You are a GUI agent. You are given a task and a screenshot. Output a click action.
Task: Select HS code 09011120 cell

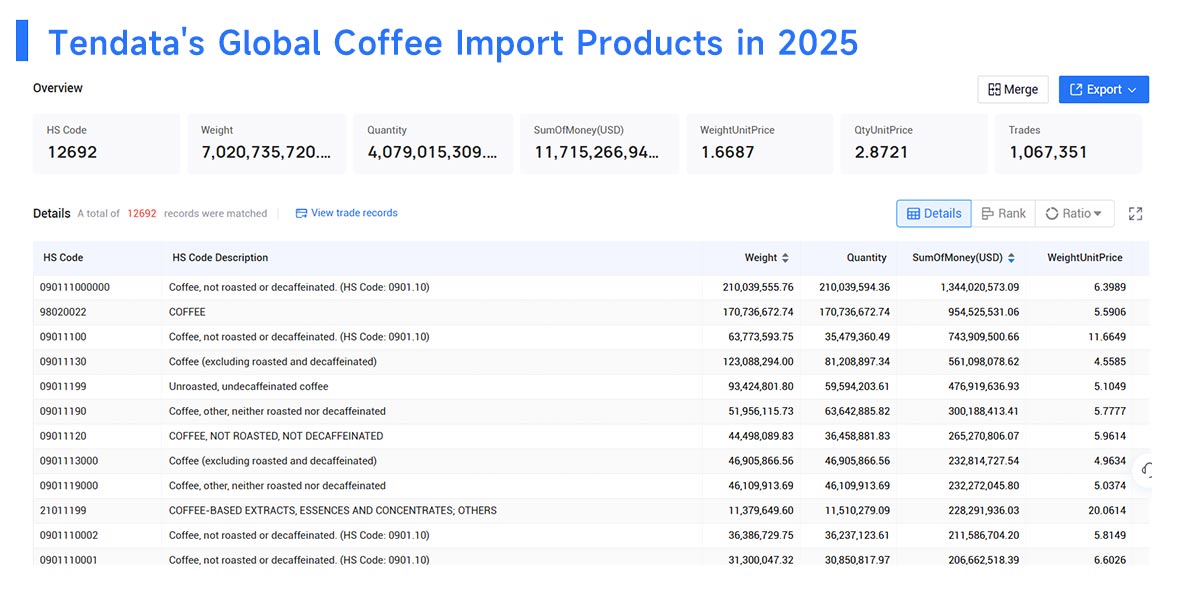pos(62,436)
